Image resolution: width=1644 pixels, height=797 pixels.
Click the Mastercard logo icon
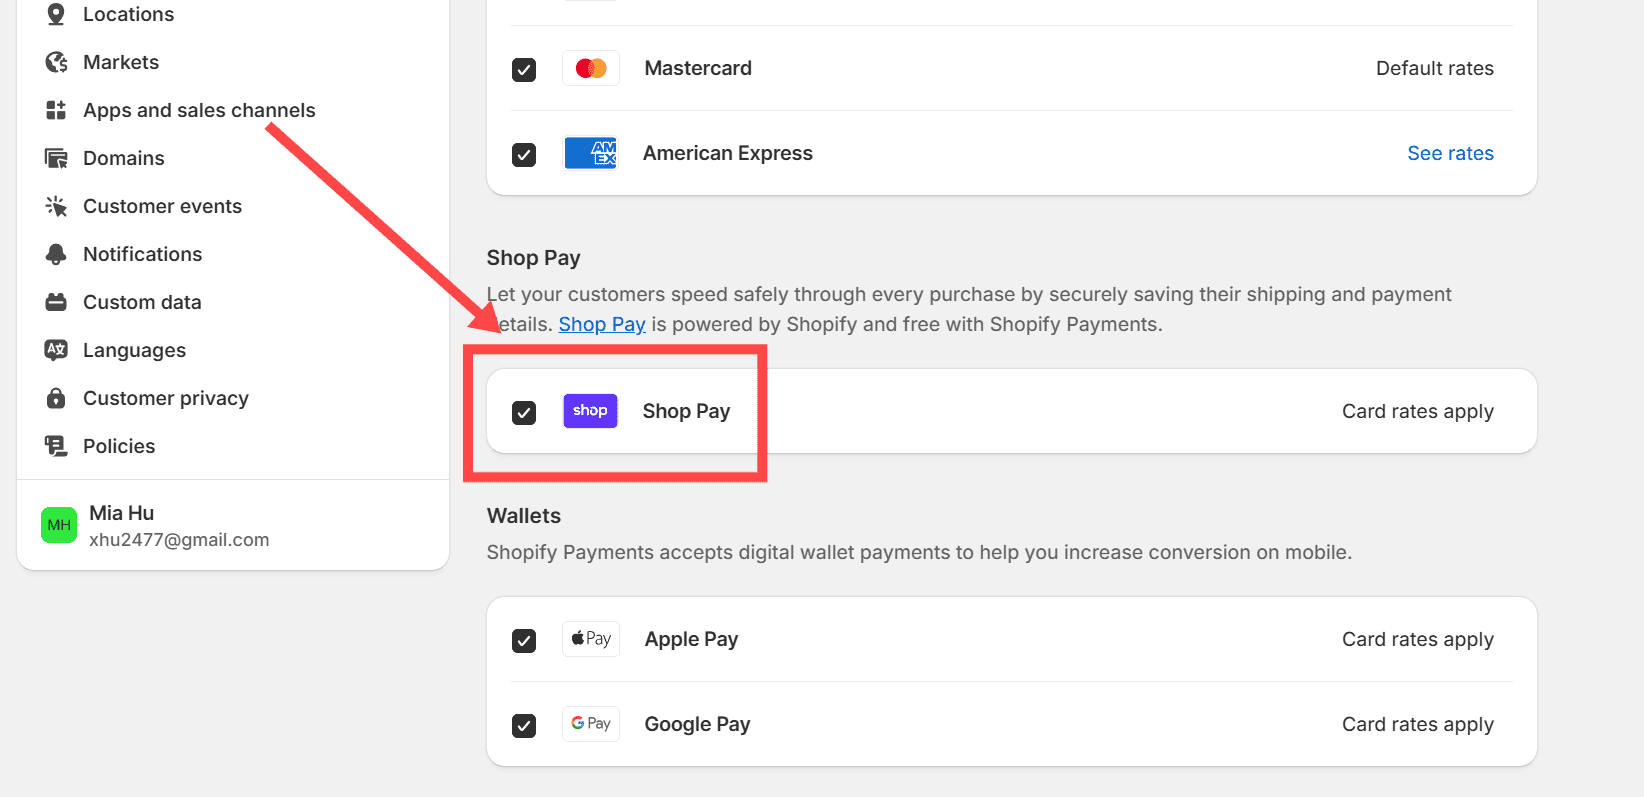590,67
